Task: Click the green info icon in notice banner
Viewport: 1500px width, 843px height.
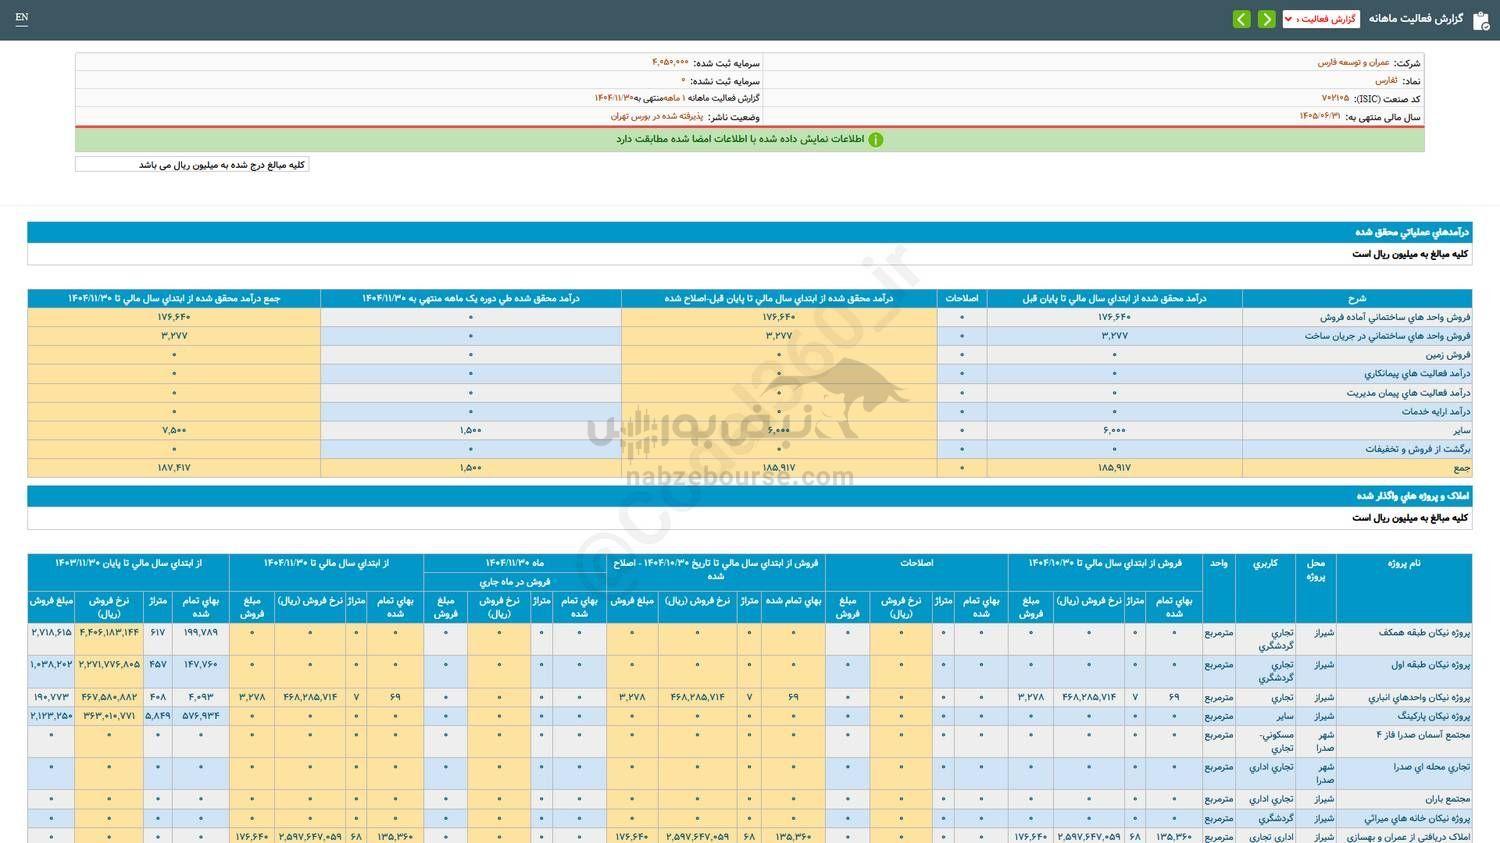Action: (x=876, y=139)
